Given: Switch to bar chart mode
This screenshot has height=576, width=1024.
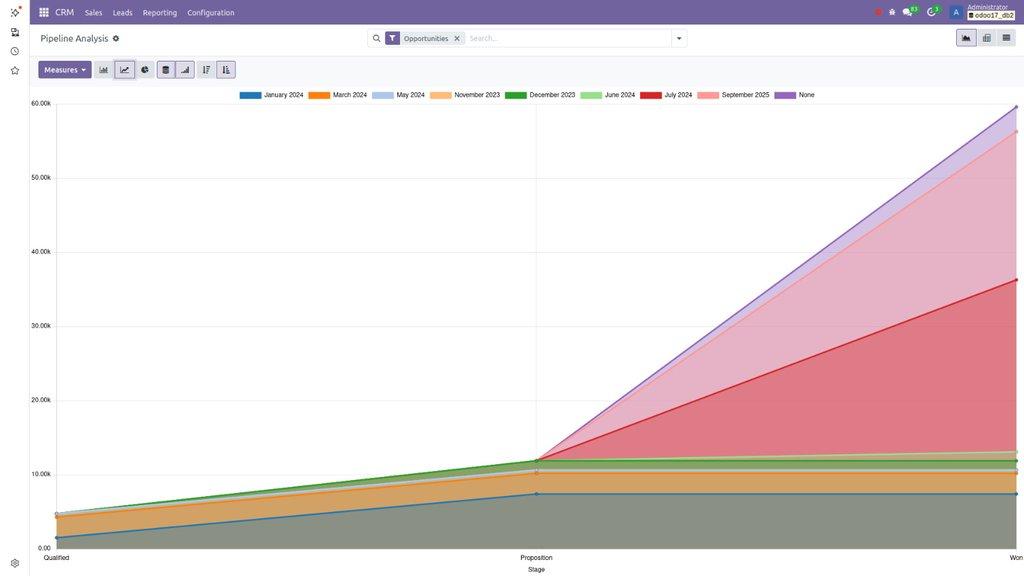Looking at the screenshot, I should [x=104, y=70].
